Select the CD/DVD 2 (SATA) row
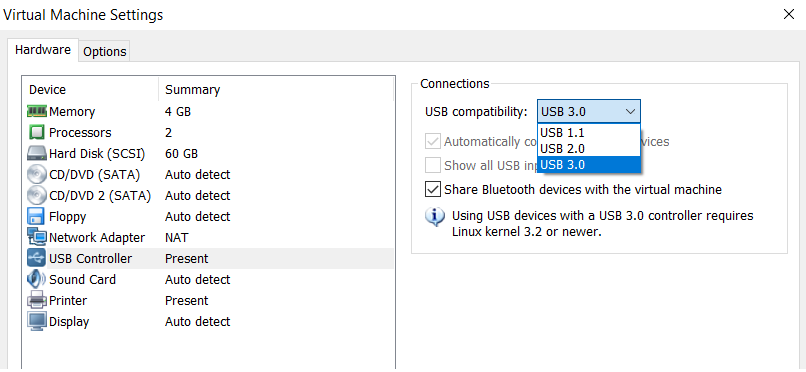 tap(210, 196)
